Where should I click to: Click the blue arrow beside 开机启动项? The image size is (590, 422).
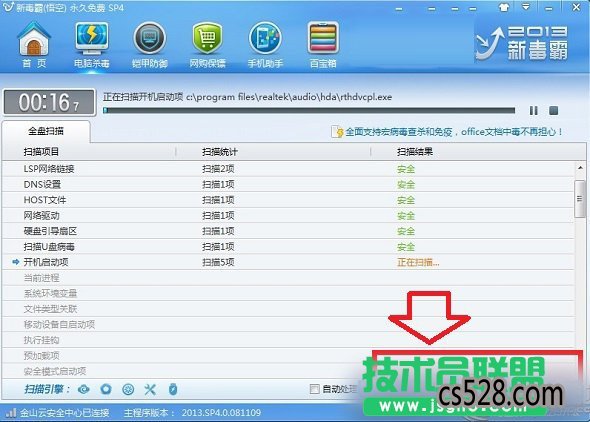click(15, 262)
